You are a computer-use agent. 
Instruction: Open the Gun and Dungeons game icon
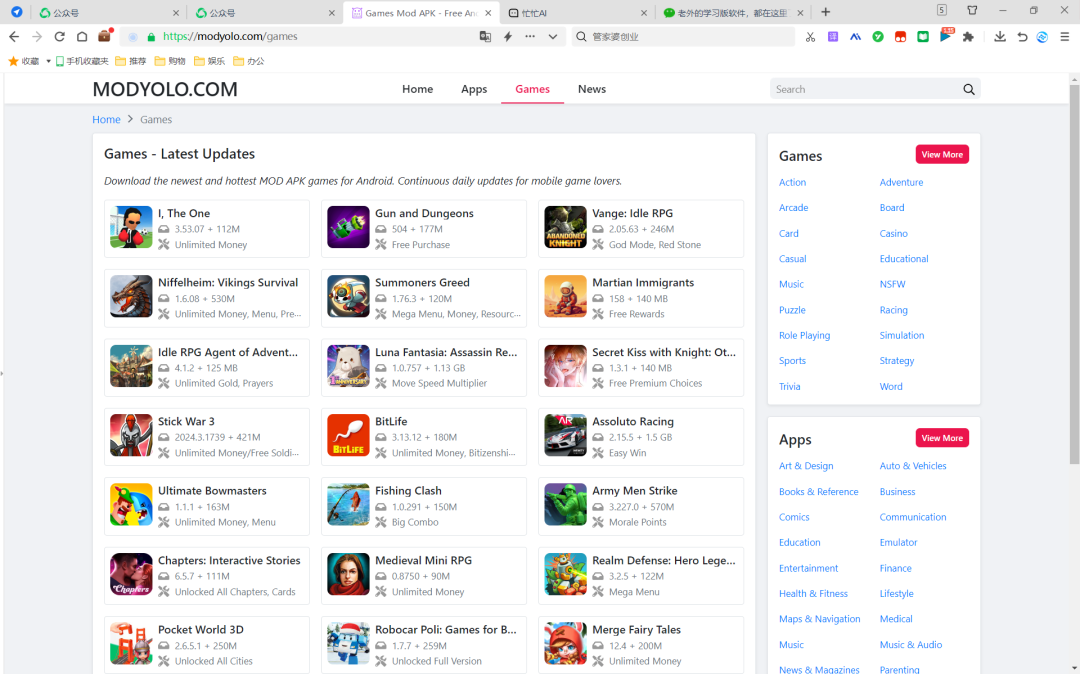[348, 227]
